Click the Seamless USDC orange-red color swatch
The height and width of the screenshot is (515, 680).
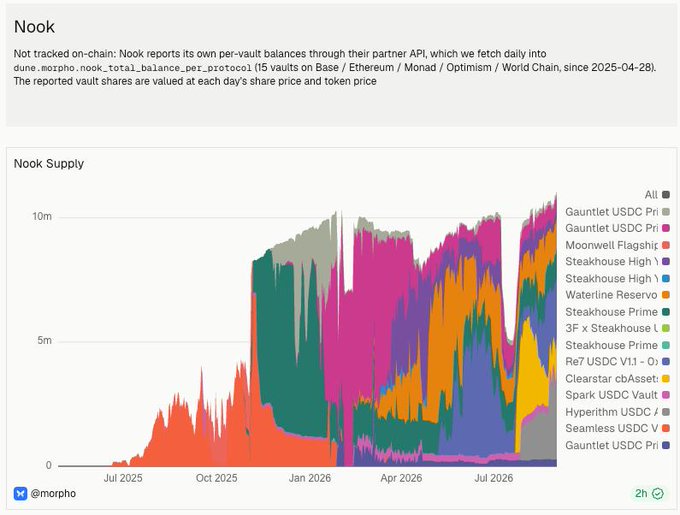[x=666, y=428]
